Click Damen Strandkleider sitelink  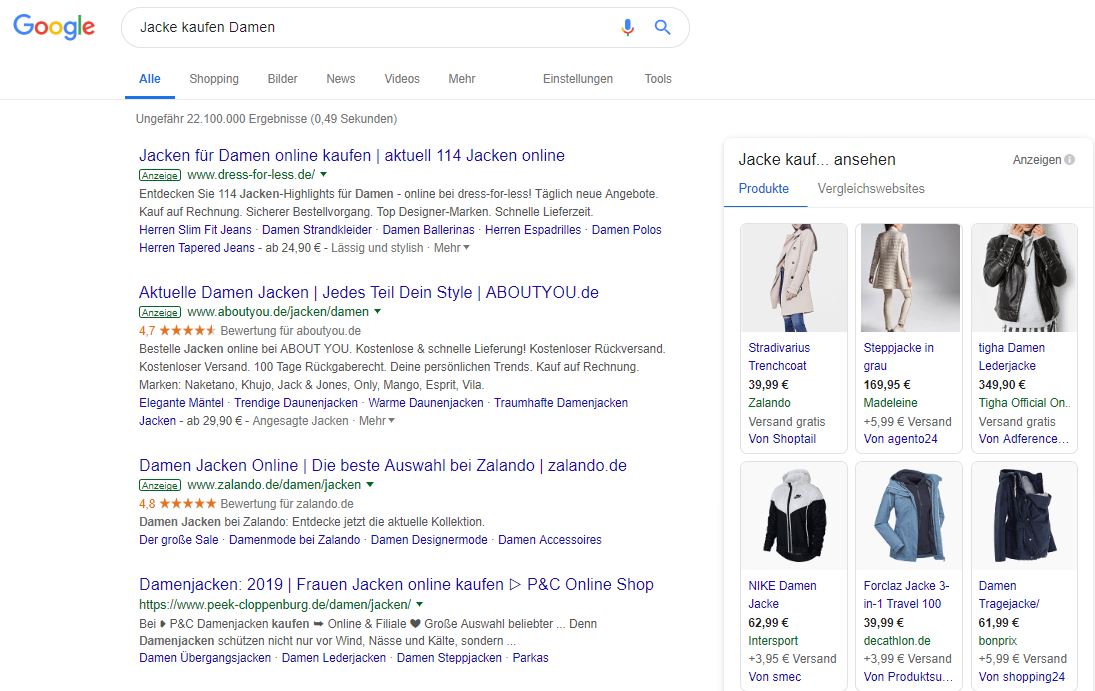coord(317,230)
